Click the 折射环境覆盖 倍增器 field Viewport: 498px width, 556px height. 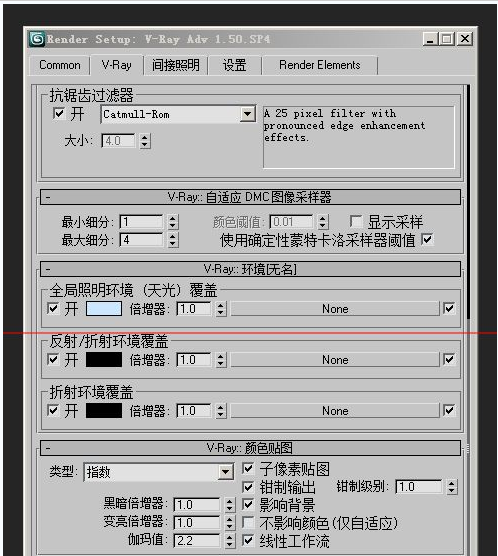coord(194,411)
